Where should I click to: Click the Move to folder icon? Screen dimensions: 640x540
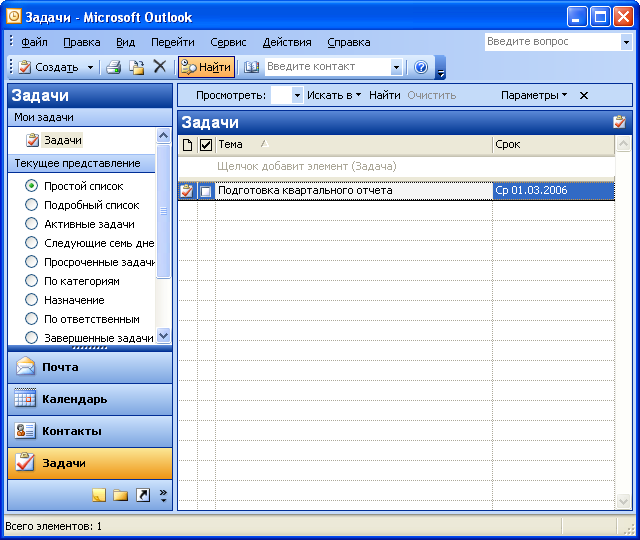[137, 67]
